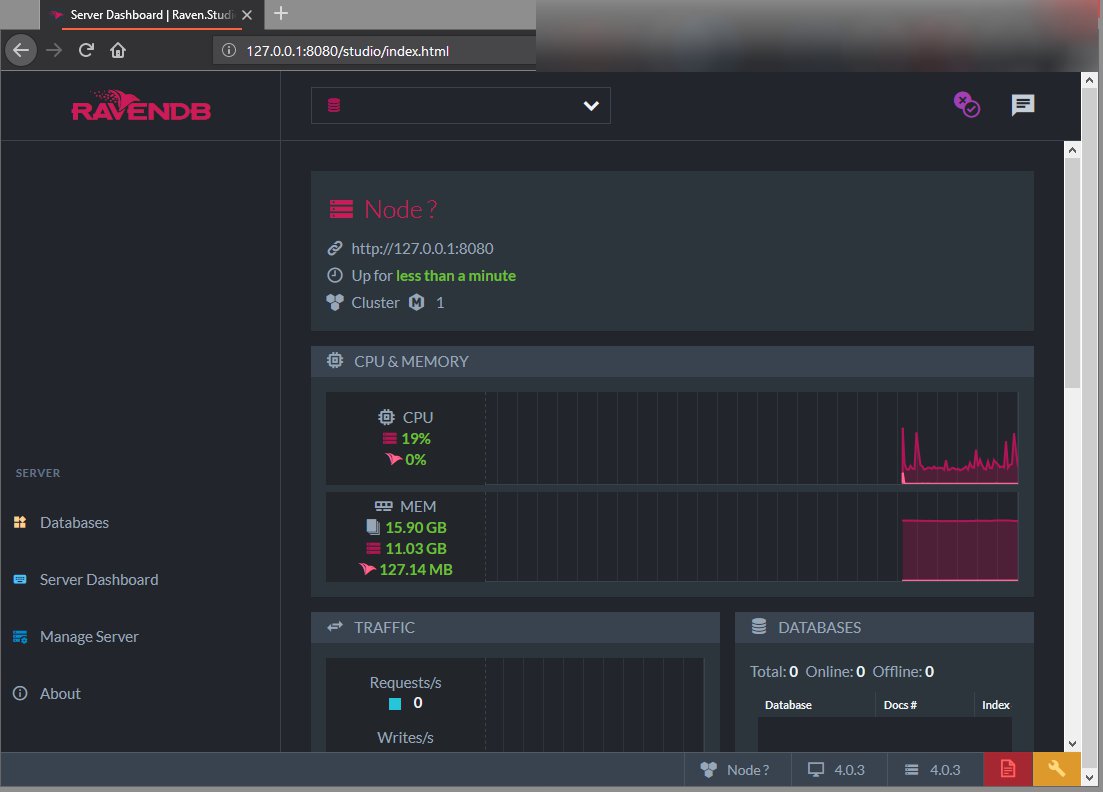Image resolution: width=1103 pixels, height=792 pixels.
Task: Click the red document icon in the status bar
Action: point(1006,769)
